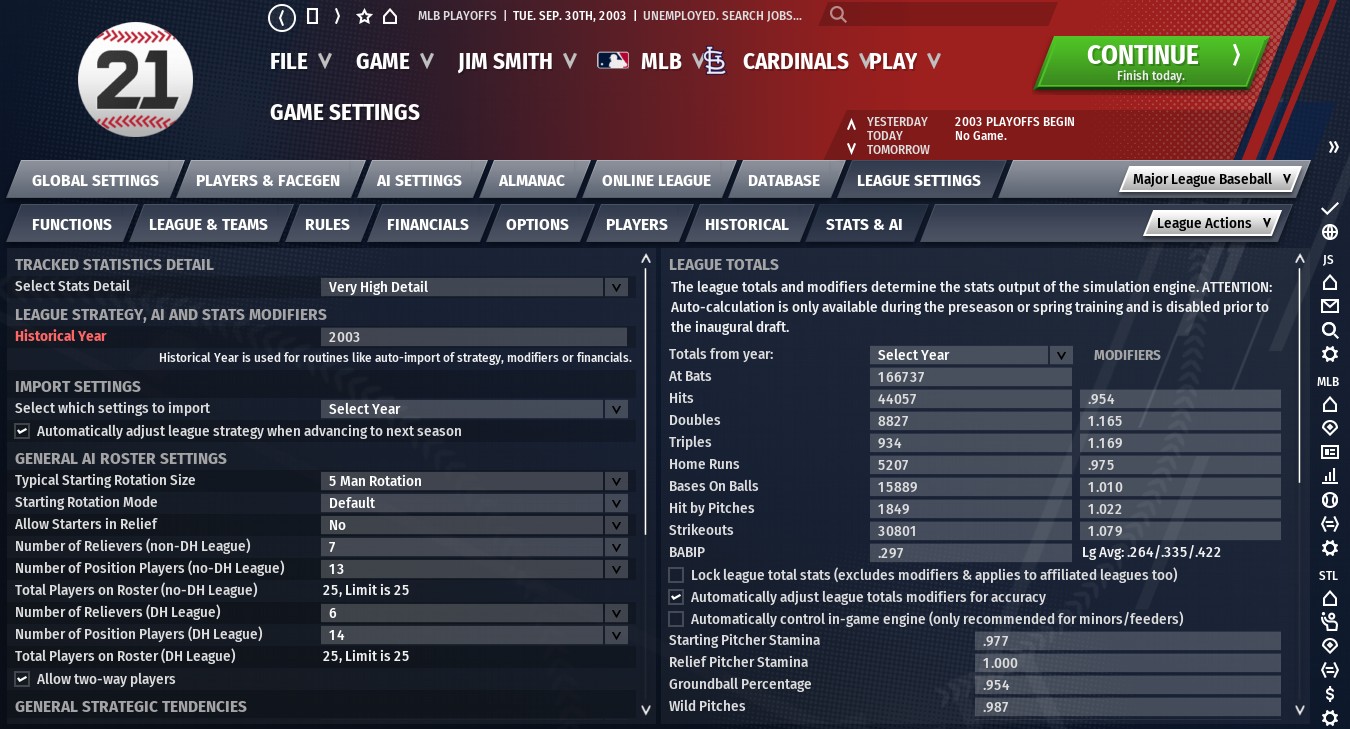The image size is (1350, 729).
Task: Disable the Allow two-way players checkbox
Action: pos(22,679)
